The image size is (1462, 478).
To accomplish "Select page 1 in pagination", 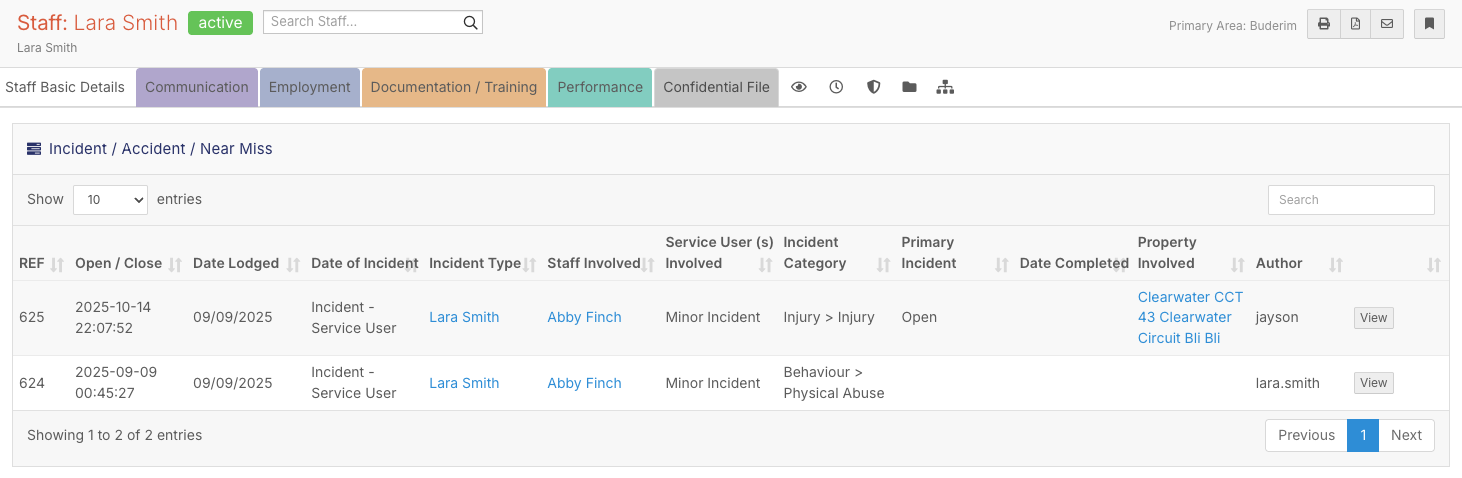I will (x=1363, y=435).
